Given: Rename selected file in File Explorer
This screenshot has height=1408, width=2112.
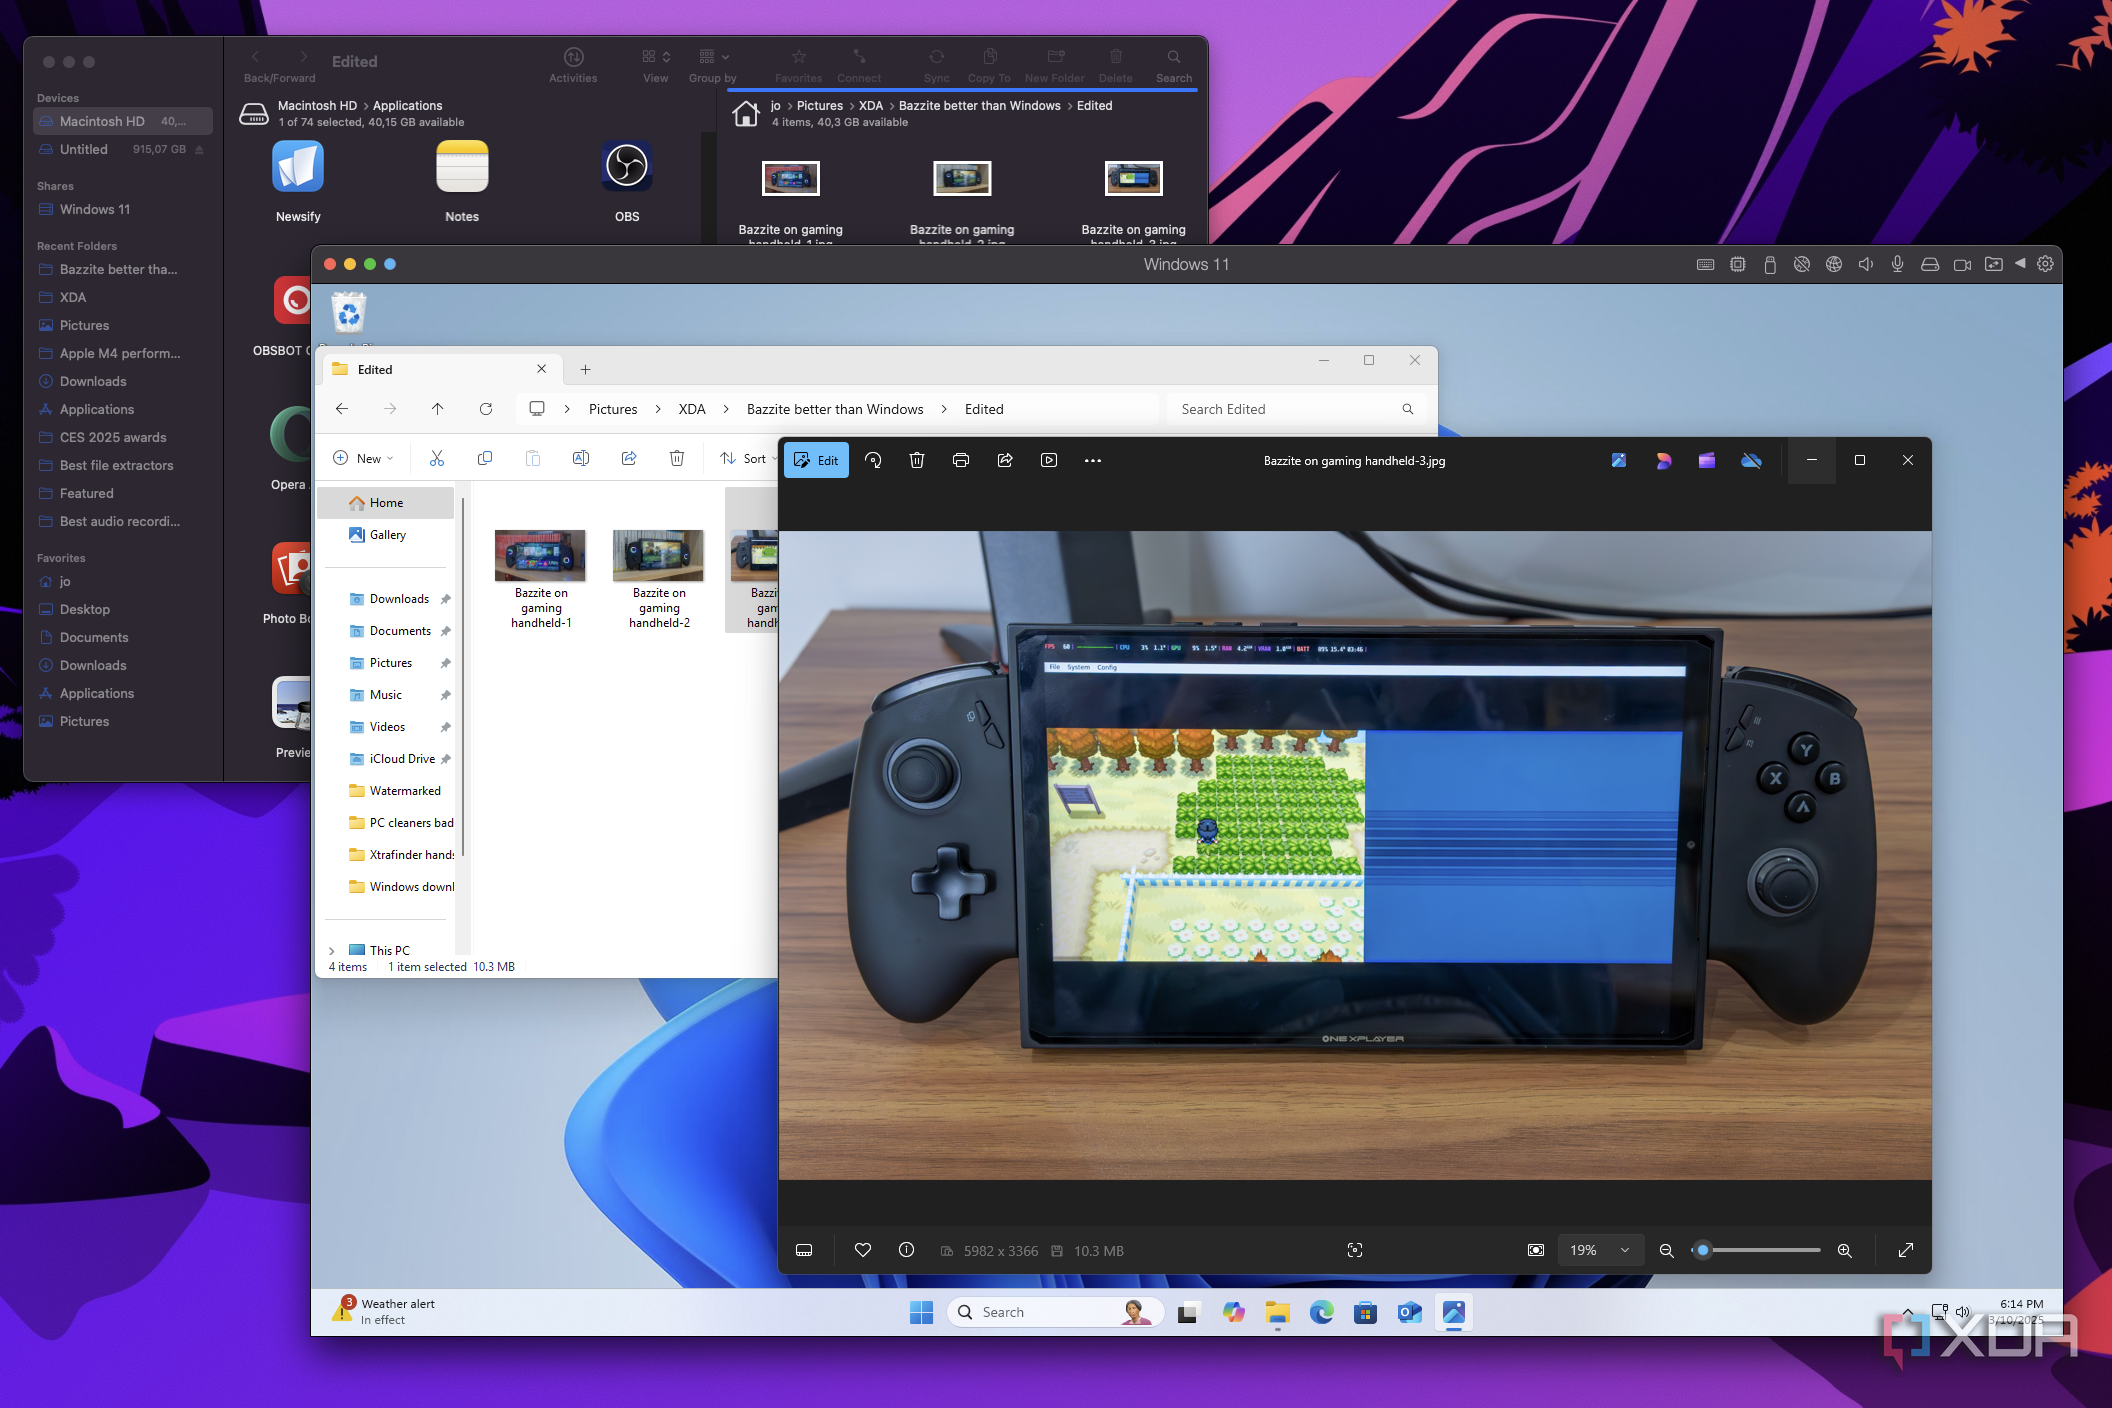Looking at the screenshot, I should click(x=581, y=458).
